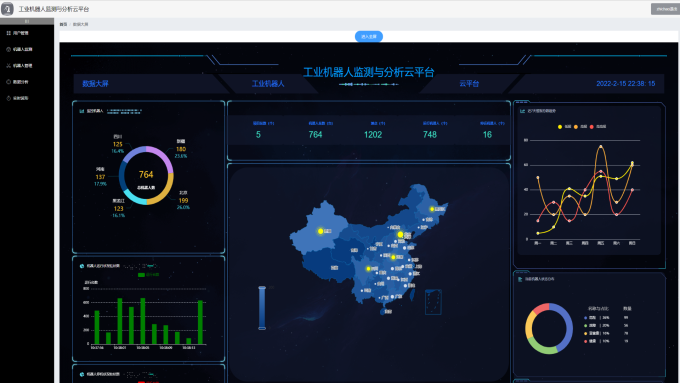This screenshot has width=680, height=383.
Task: Select the 数据大屏 header tab
Action: 95,84
